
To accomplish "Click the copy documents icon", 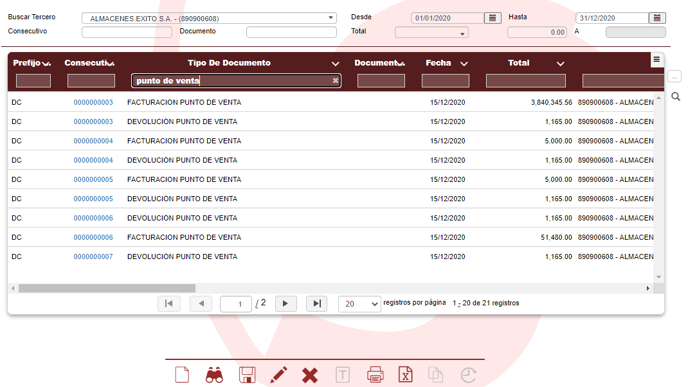I will tap(435, 375).
